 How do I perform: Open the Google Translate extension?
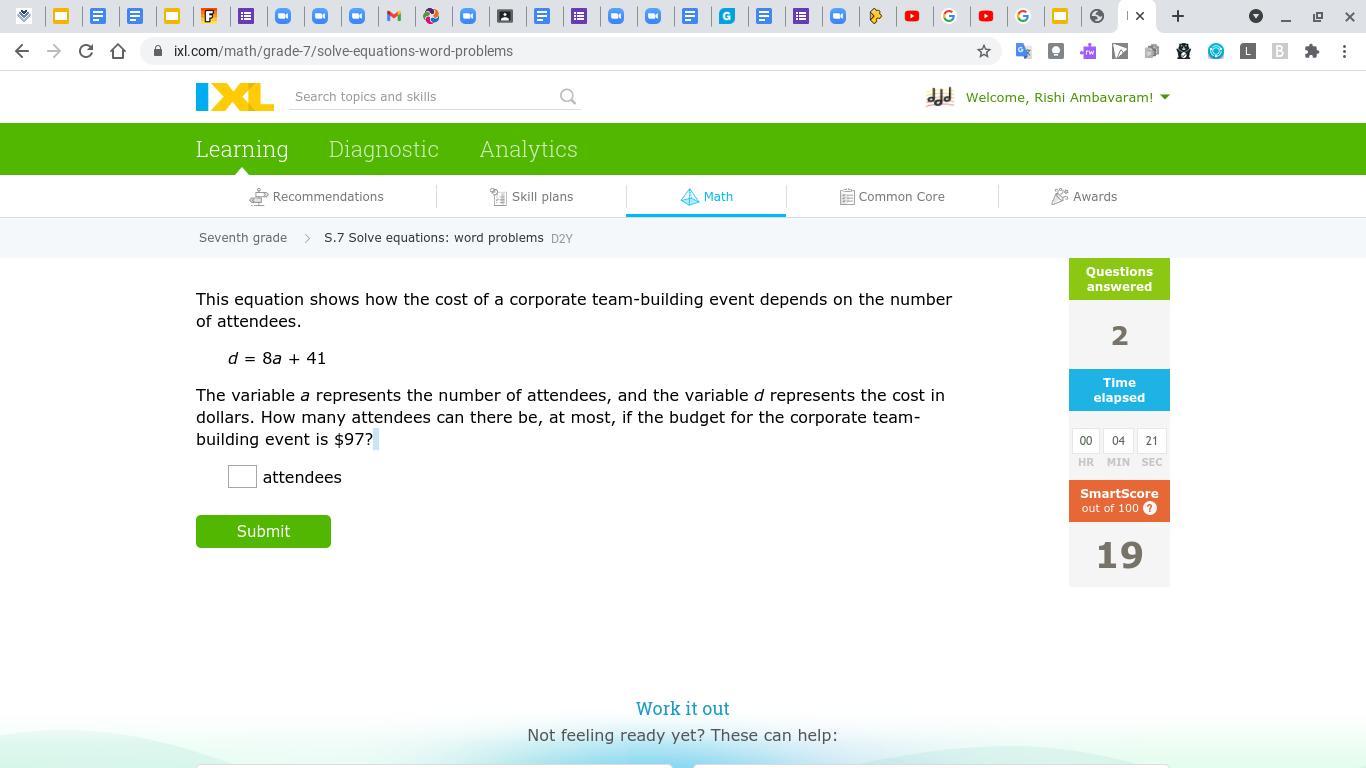pyautogui.click(x=1023, y=51)
